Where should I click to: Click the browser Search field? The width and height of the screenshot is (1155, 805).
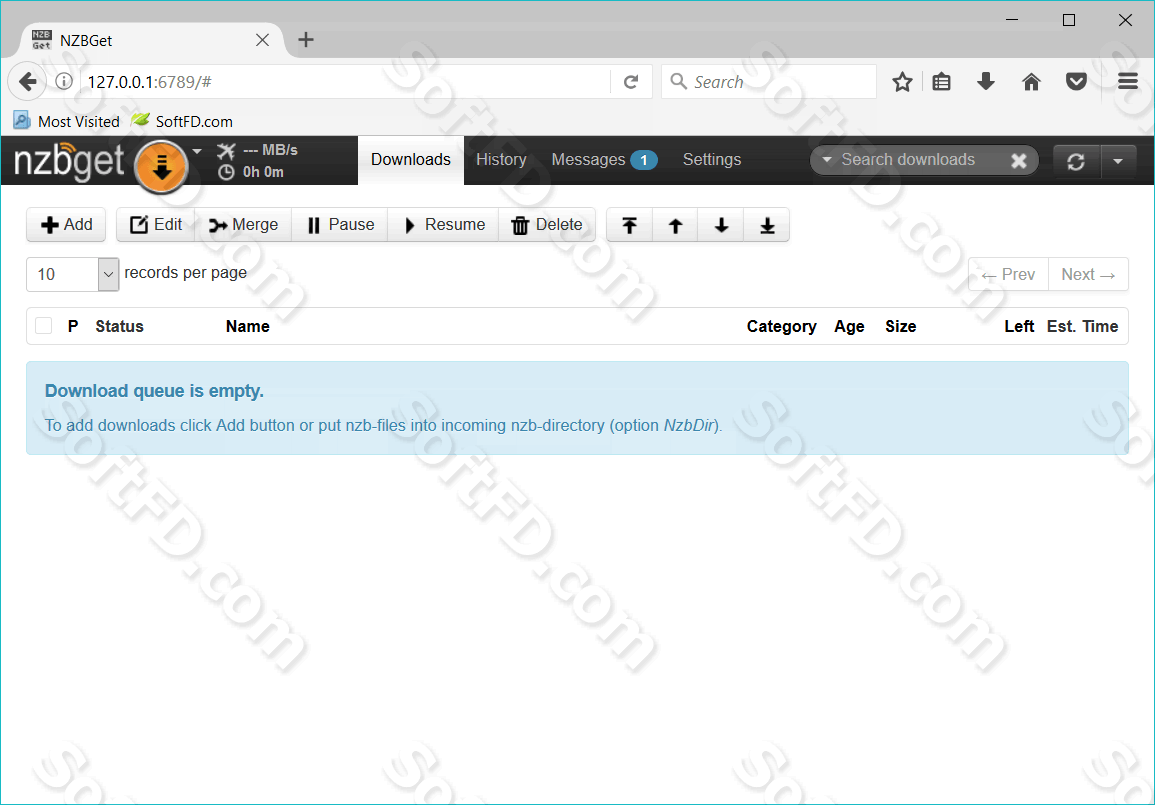coord(769,82)
